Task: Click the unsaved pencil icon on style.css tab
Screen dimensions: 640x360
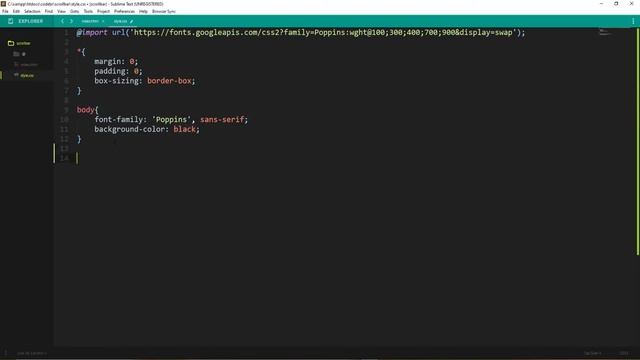Action: pos(131,21)
